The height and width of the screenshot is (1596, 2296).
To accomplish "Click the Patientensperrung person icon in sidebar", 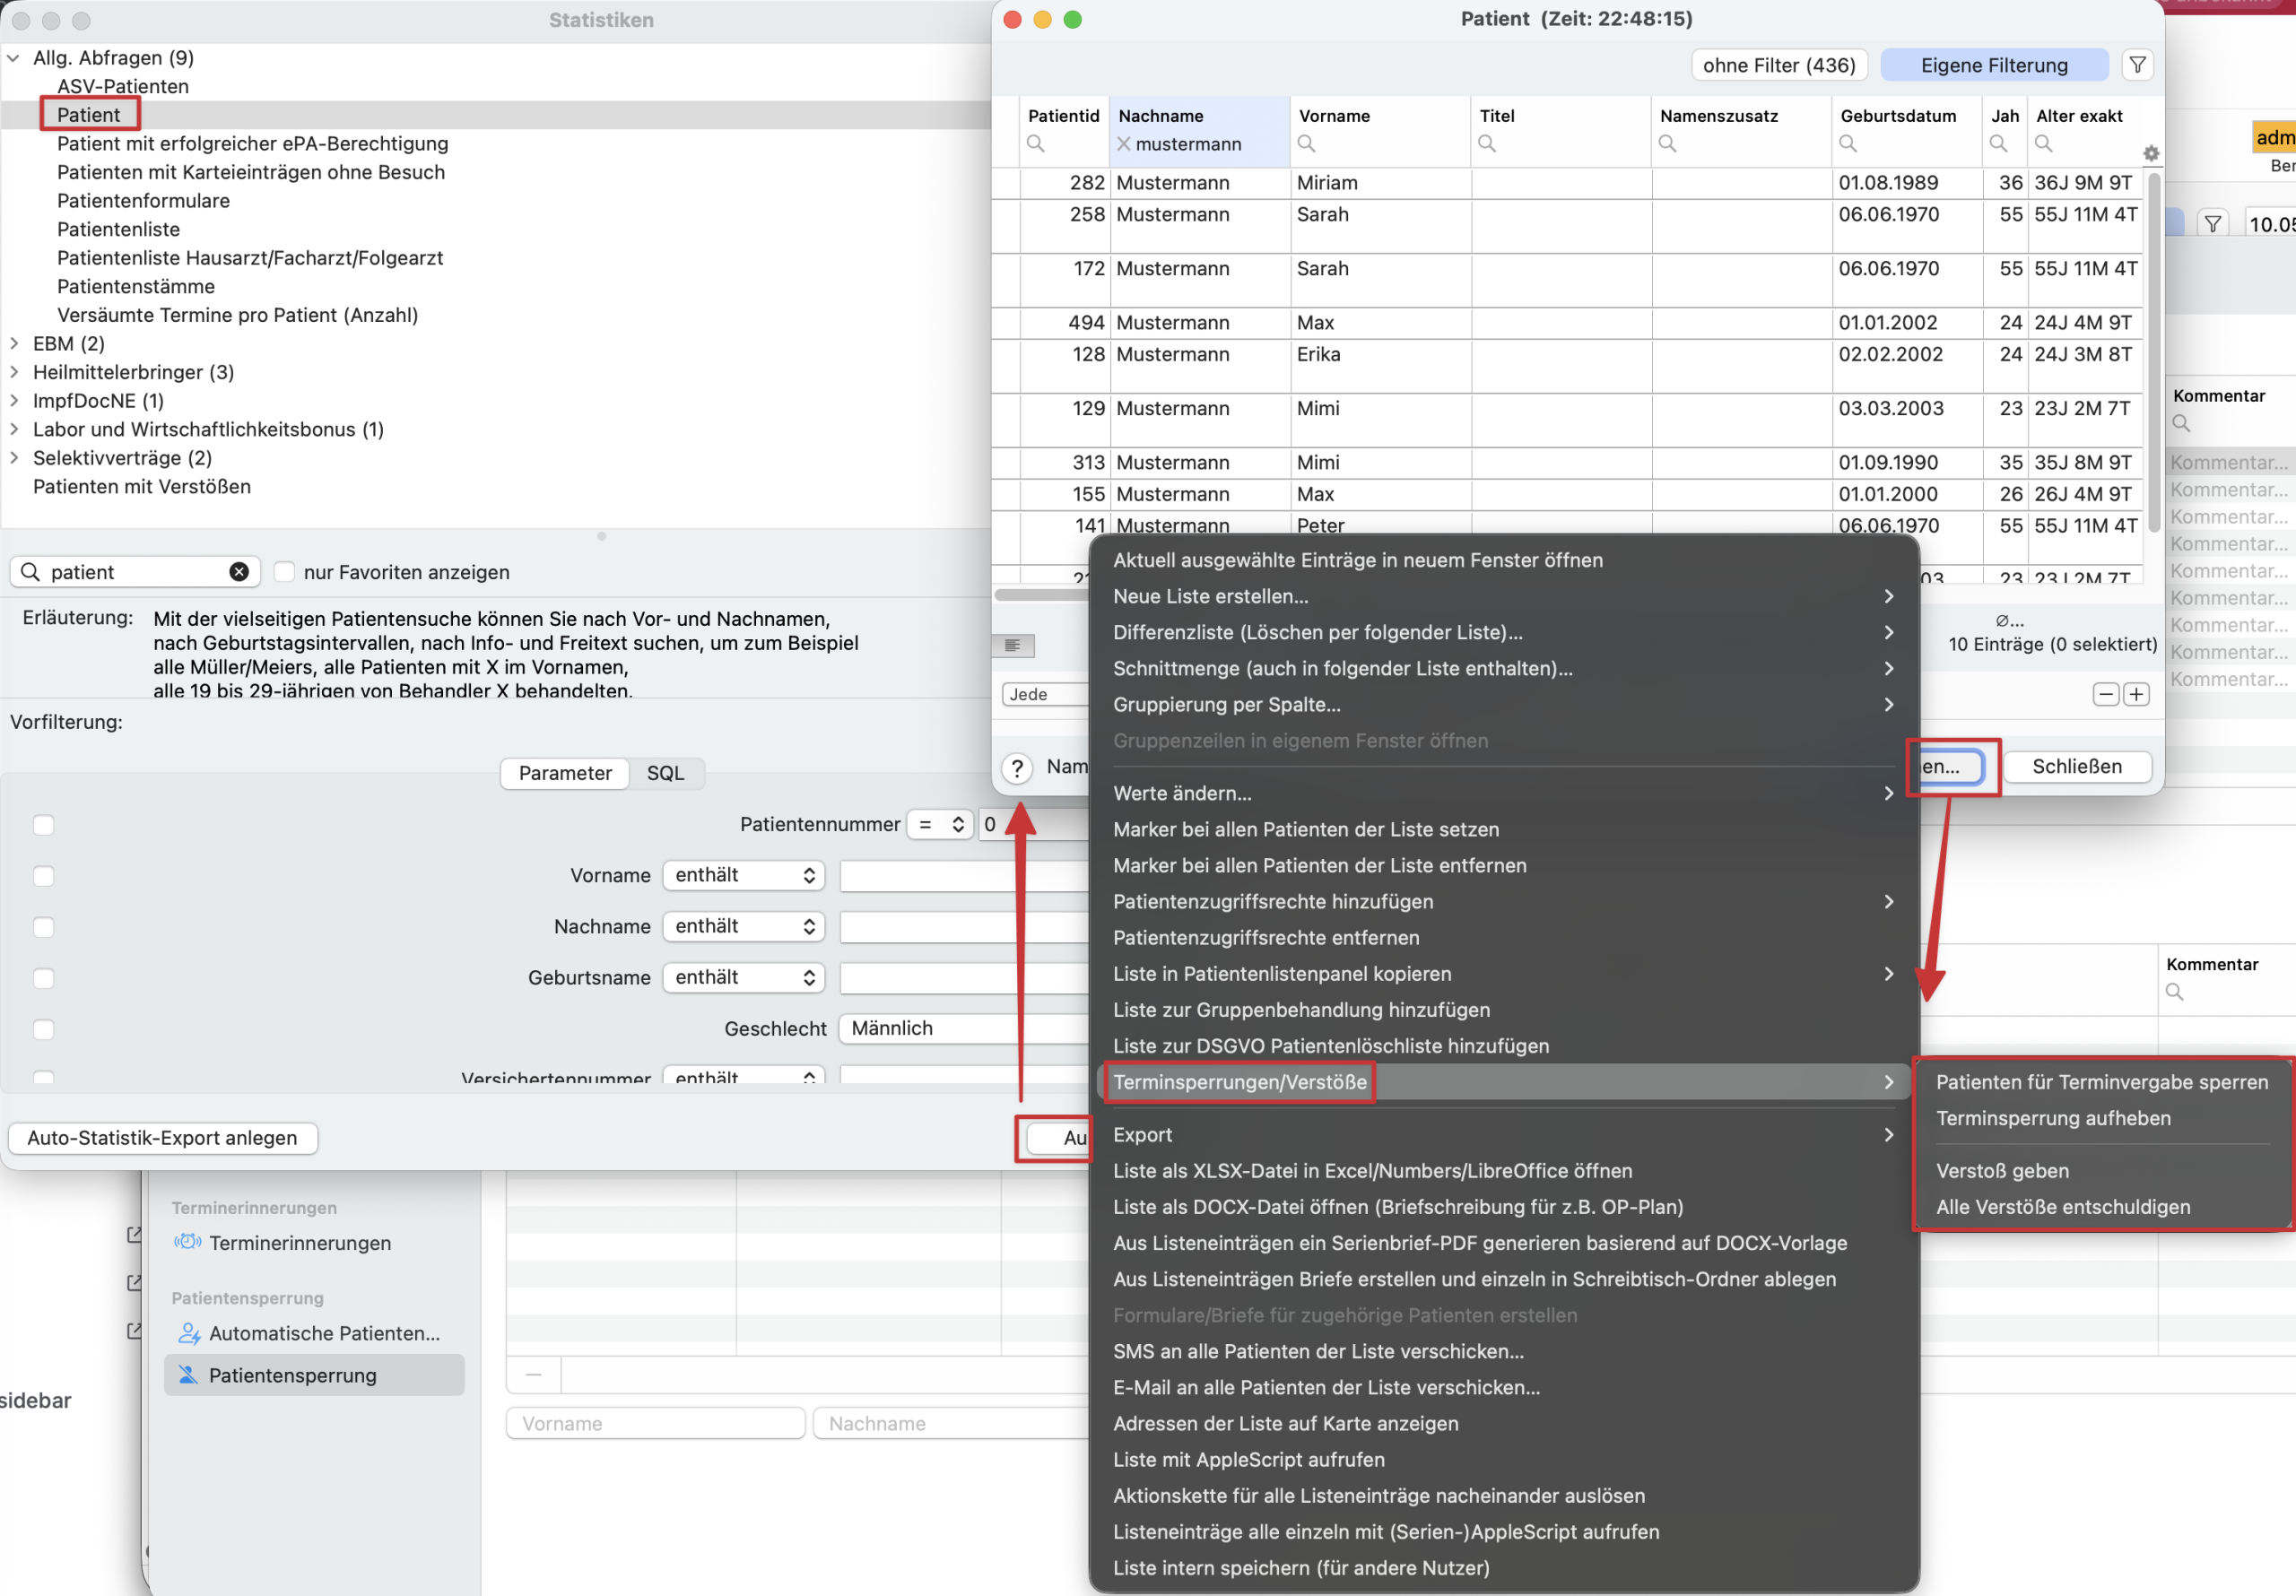I will pyautogui.click(x=188, y=1375).
